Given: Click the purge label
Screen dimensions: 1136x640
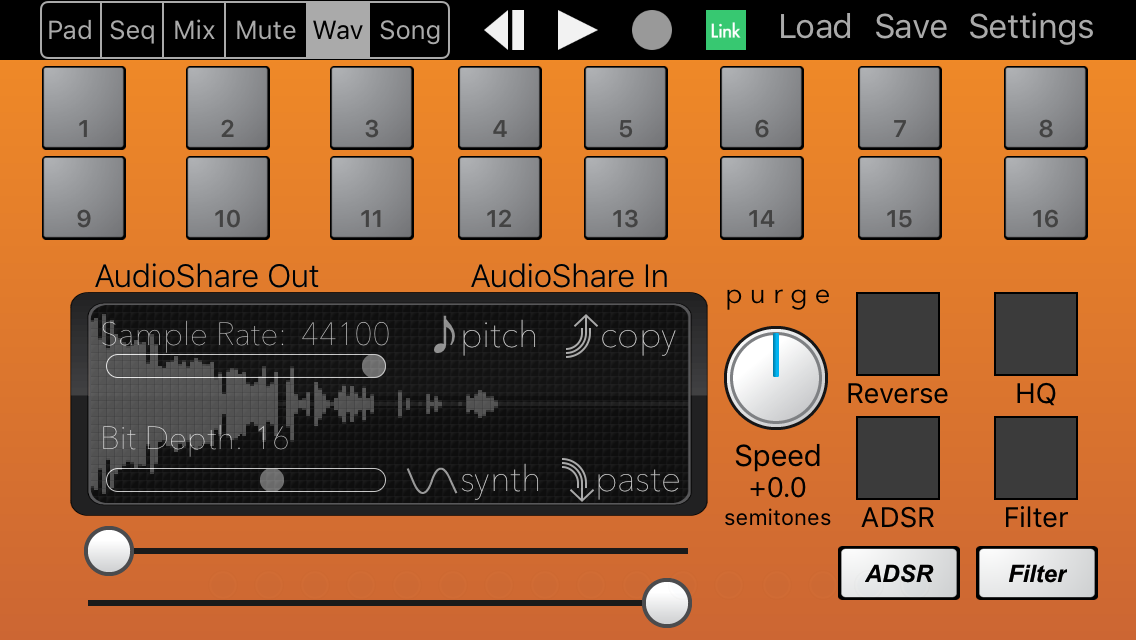Looking at the screenshot, I should [x=778, y=296].
